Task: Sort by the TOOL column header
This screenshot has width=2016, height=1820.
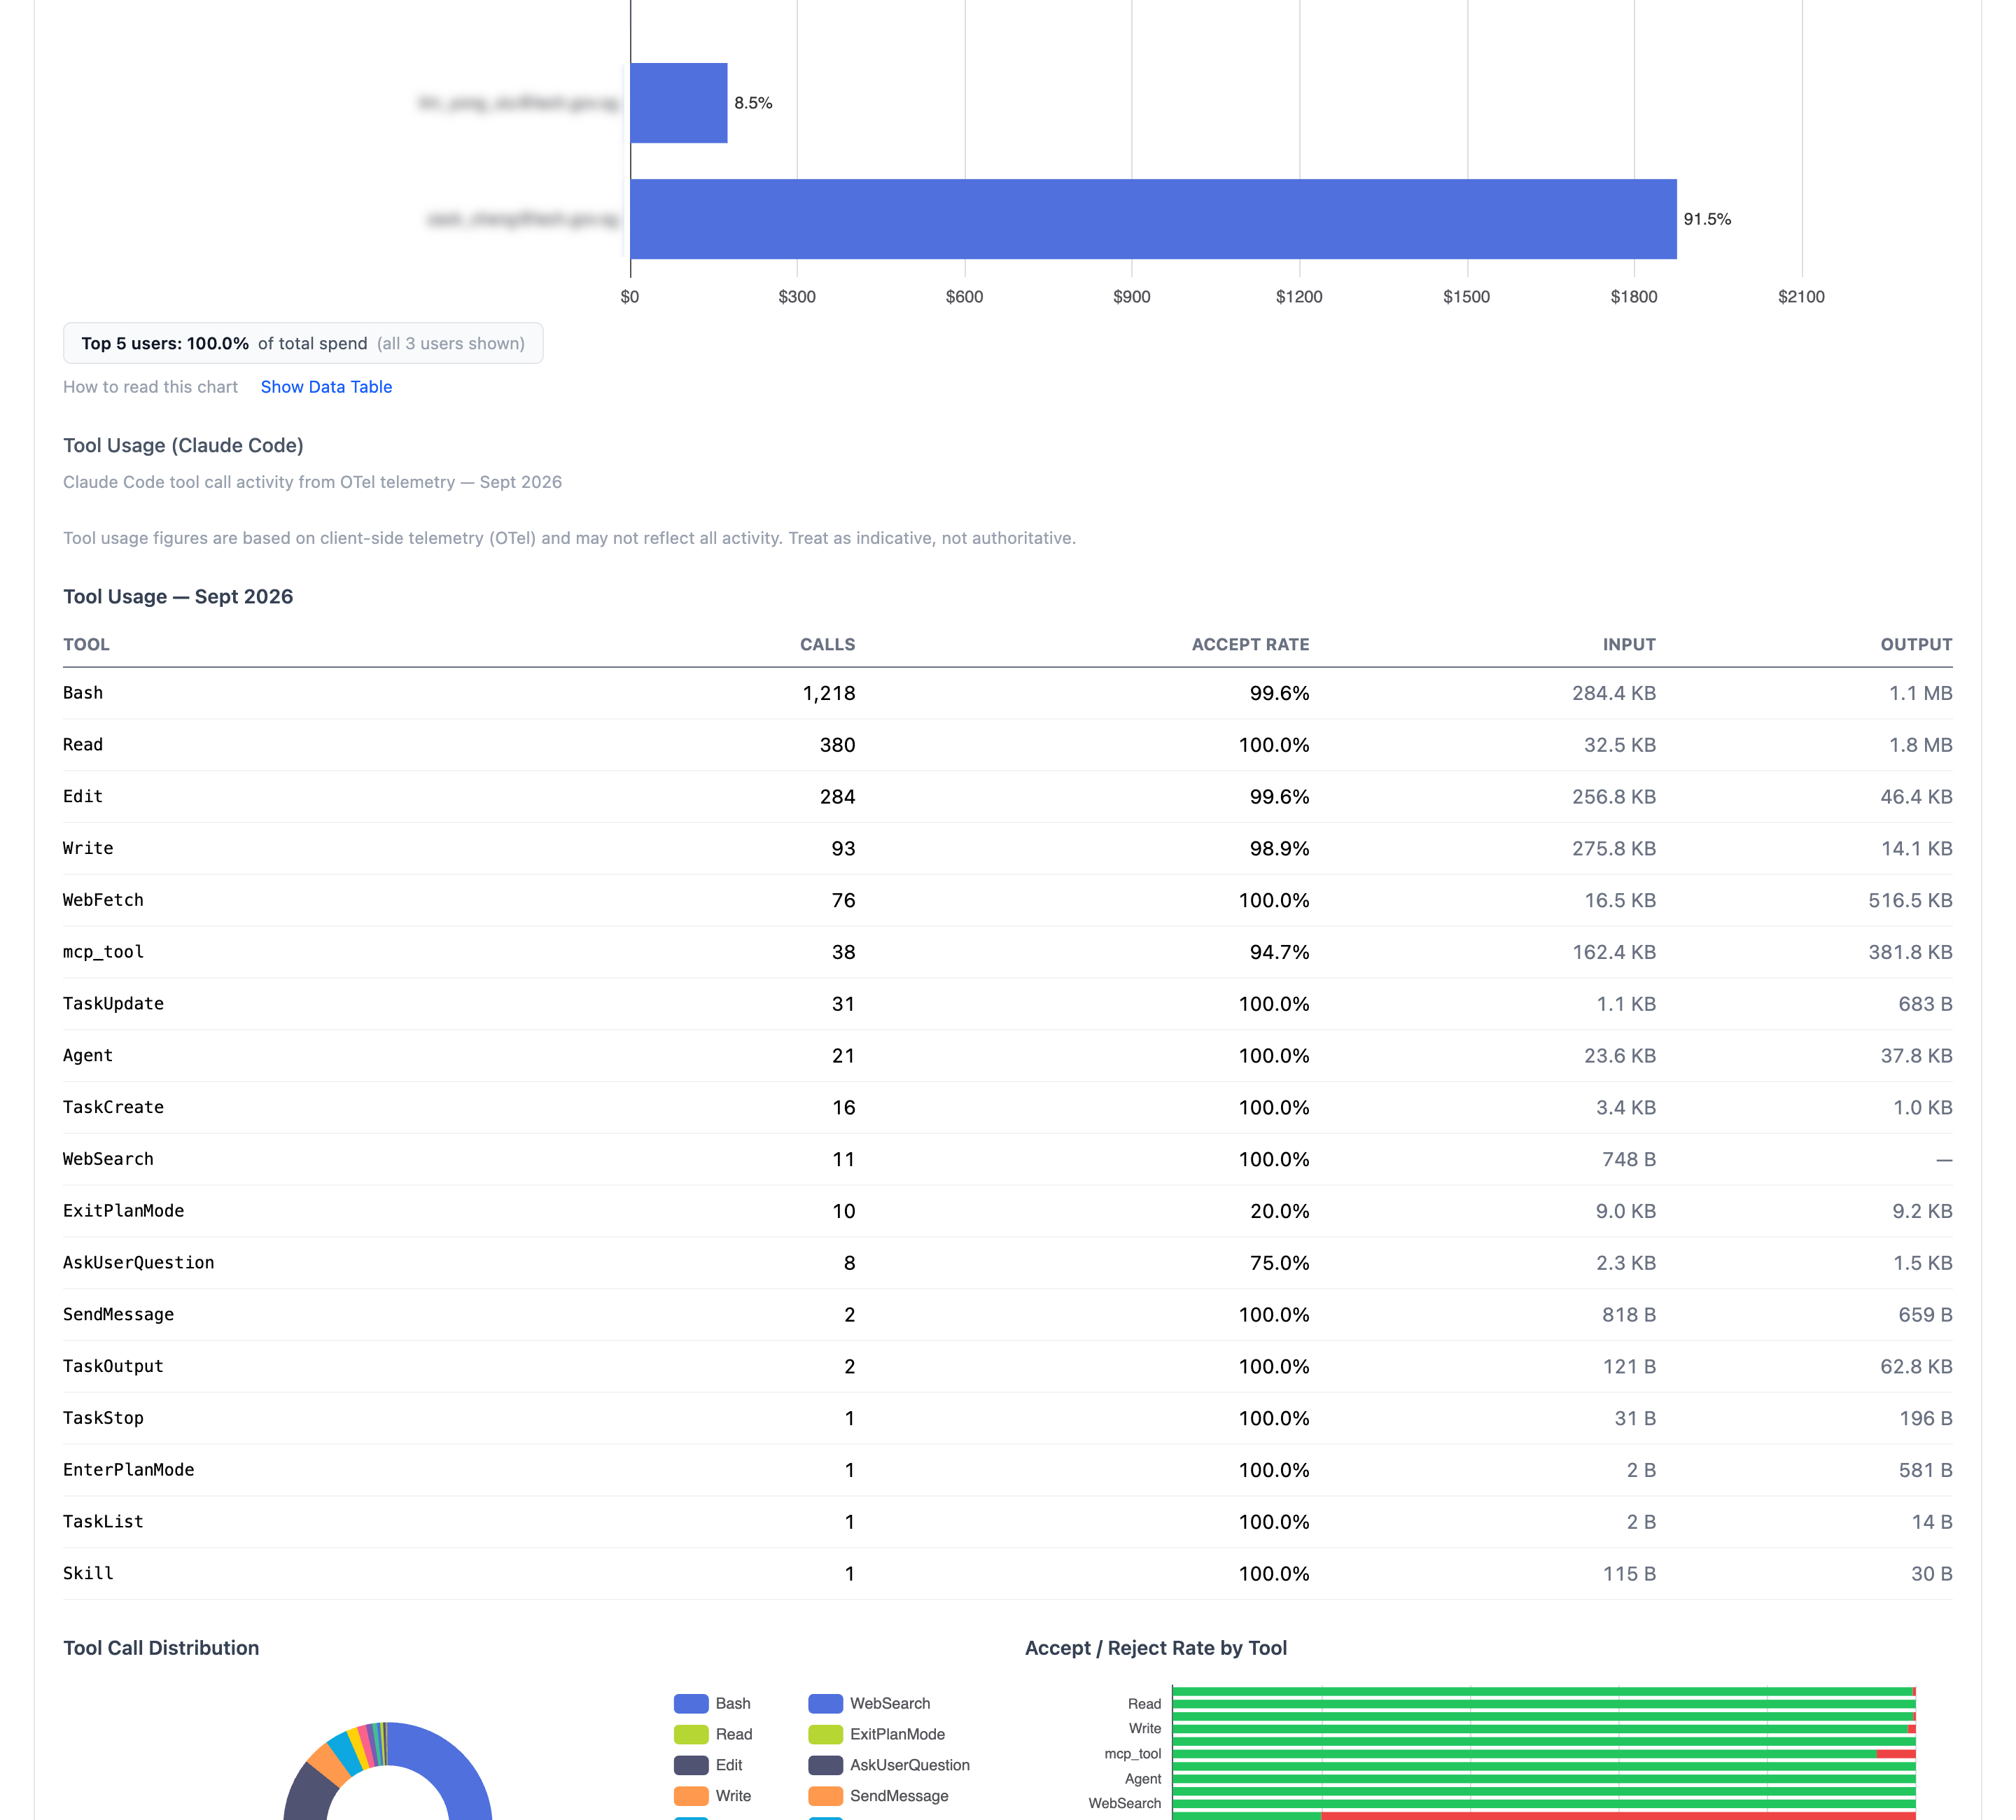Action: click(86, 644)
